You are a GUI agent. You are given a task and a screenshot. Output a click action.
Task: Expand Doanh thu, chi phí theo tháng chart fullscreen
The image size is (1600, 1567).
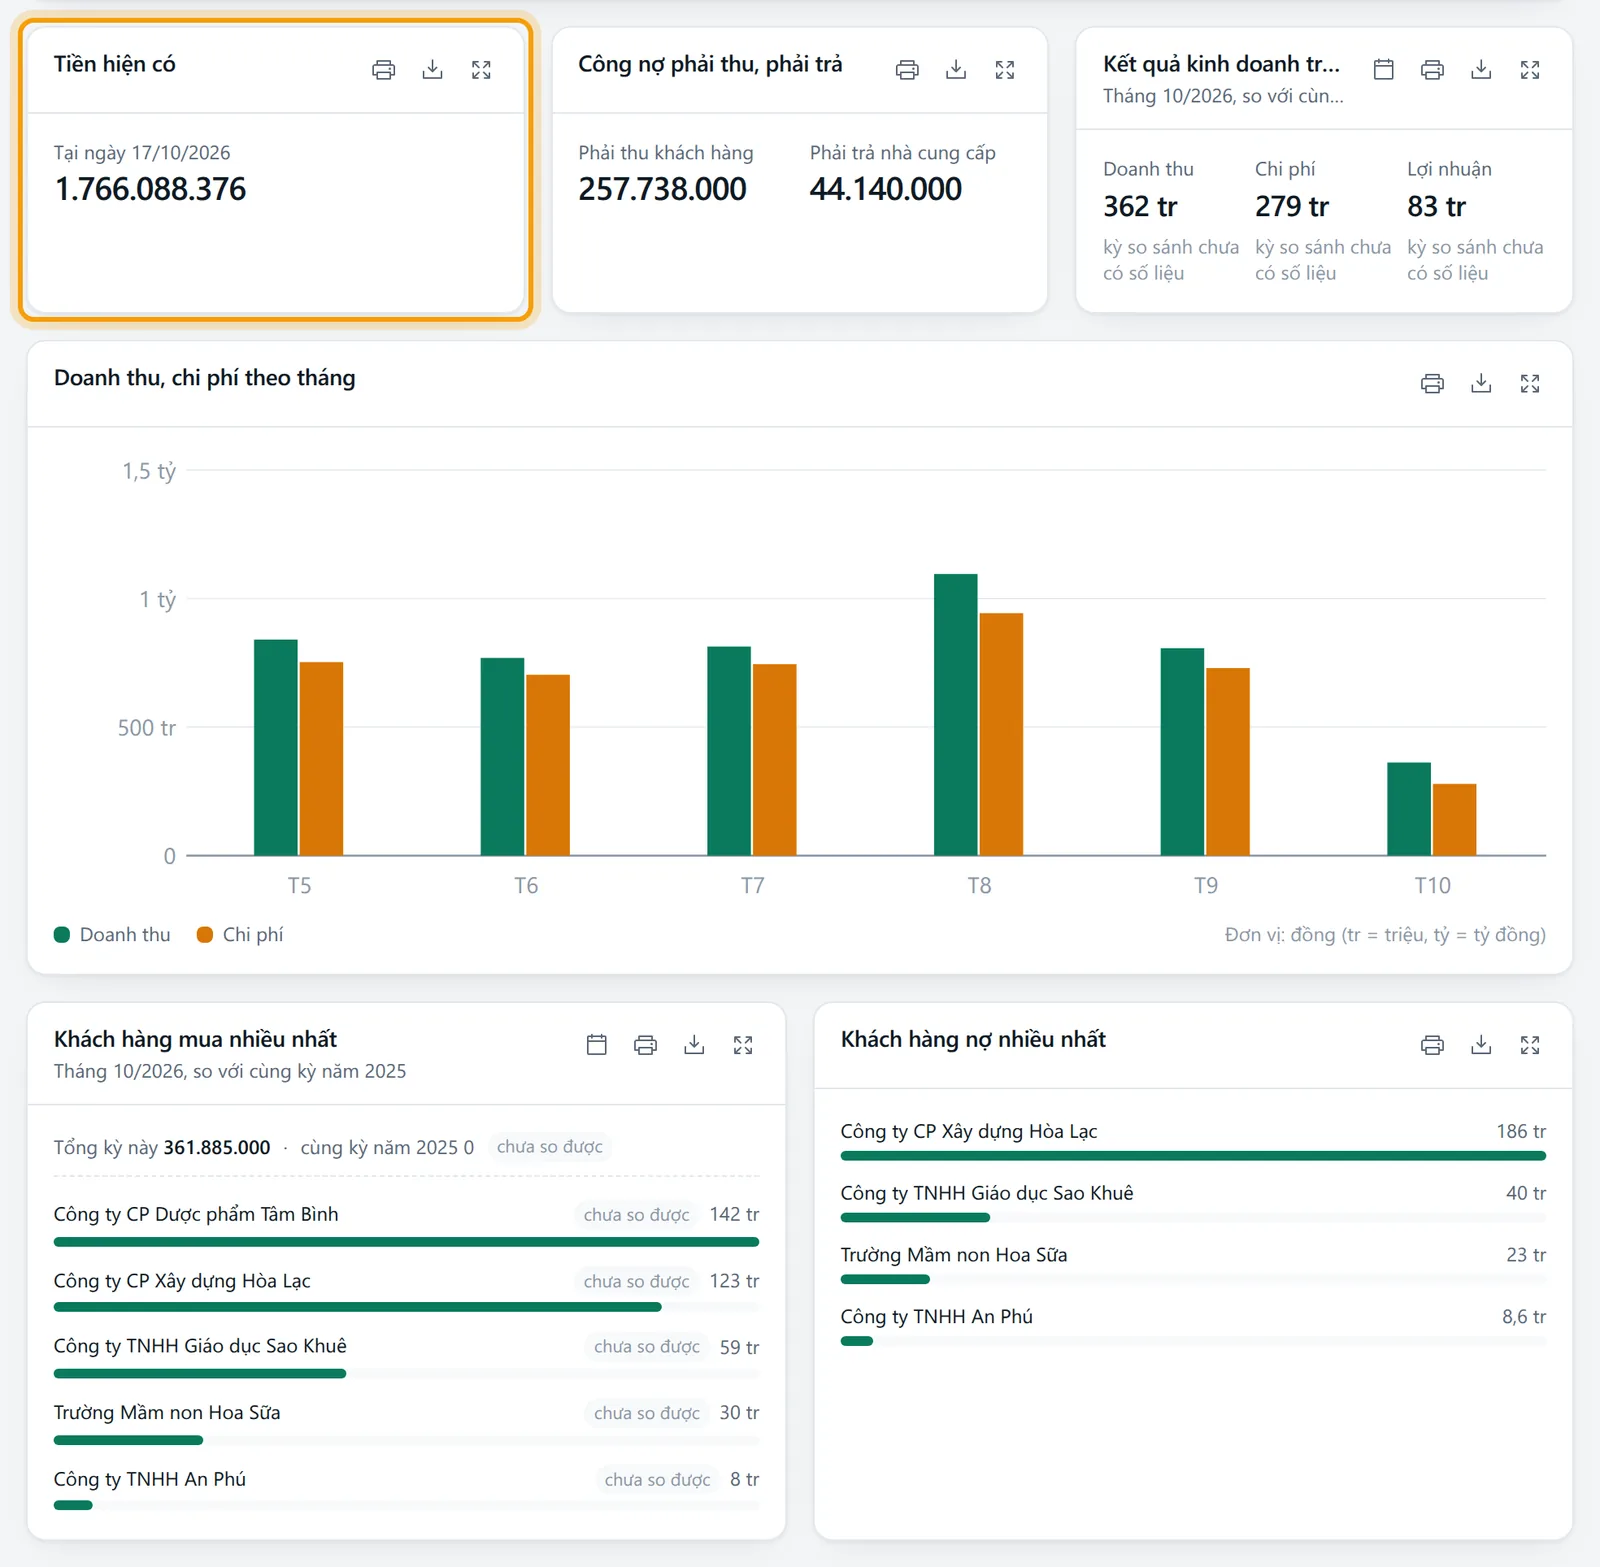1530,384
